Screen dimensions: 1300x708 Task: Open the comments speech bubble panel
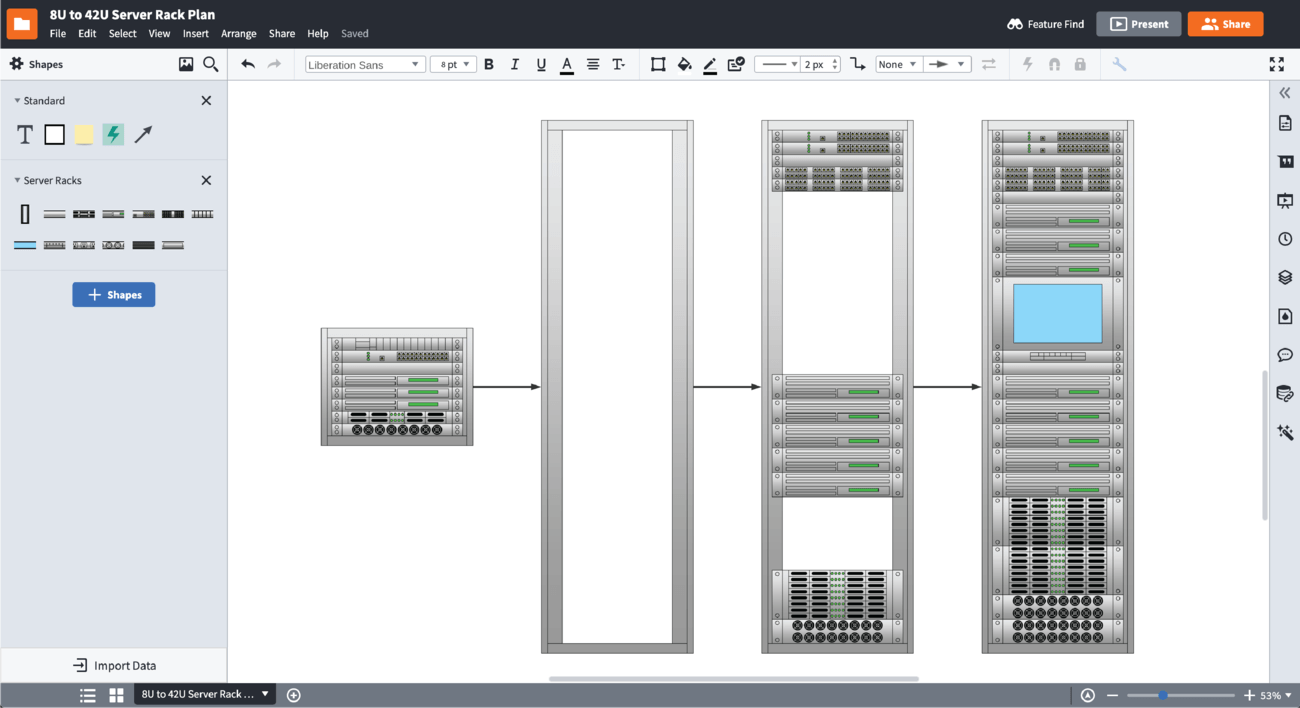(x=1285, y=355)
